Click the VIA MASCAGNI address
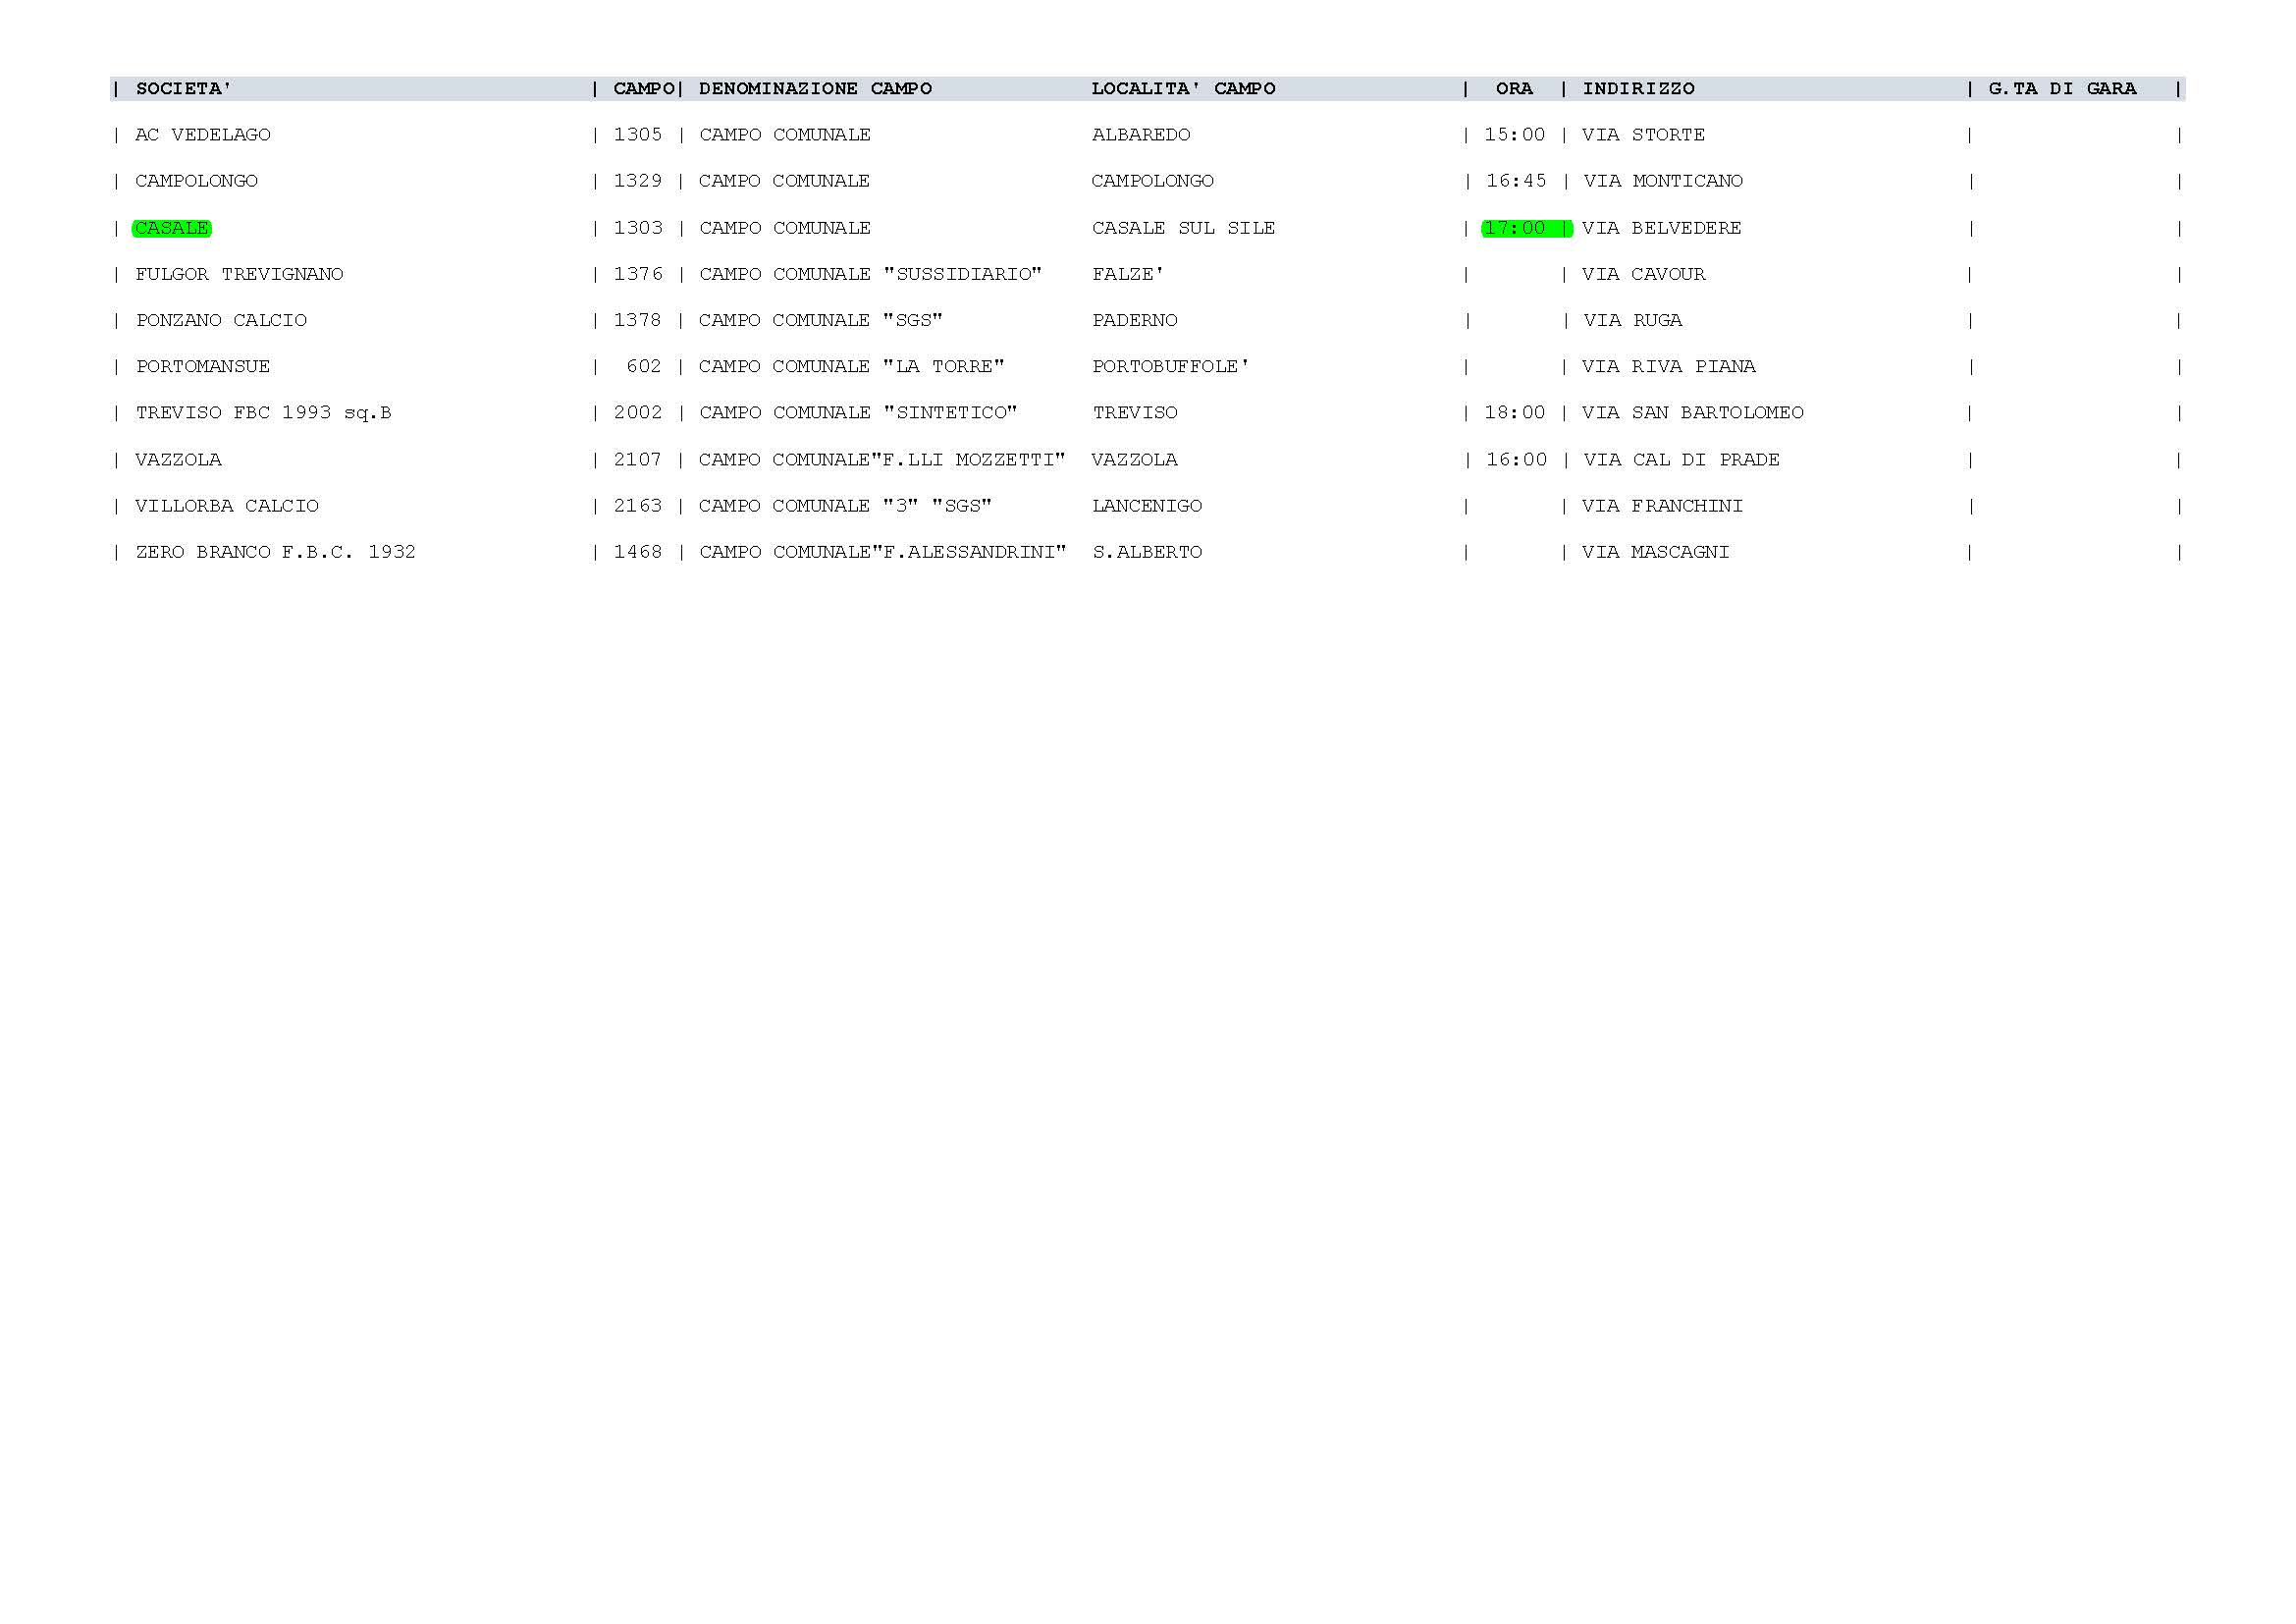Viewport: 2296px width, 1624px height. pos(1655,552)
